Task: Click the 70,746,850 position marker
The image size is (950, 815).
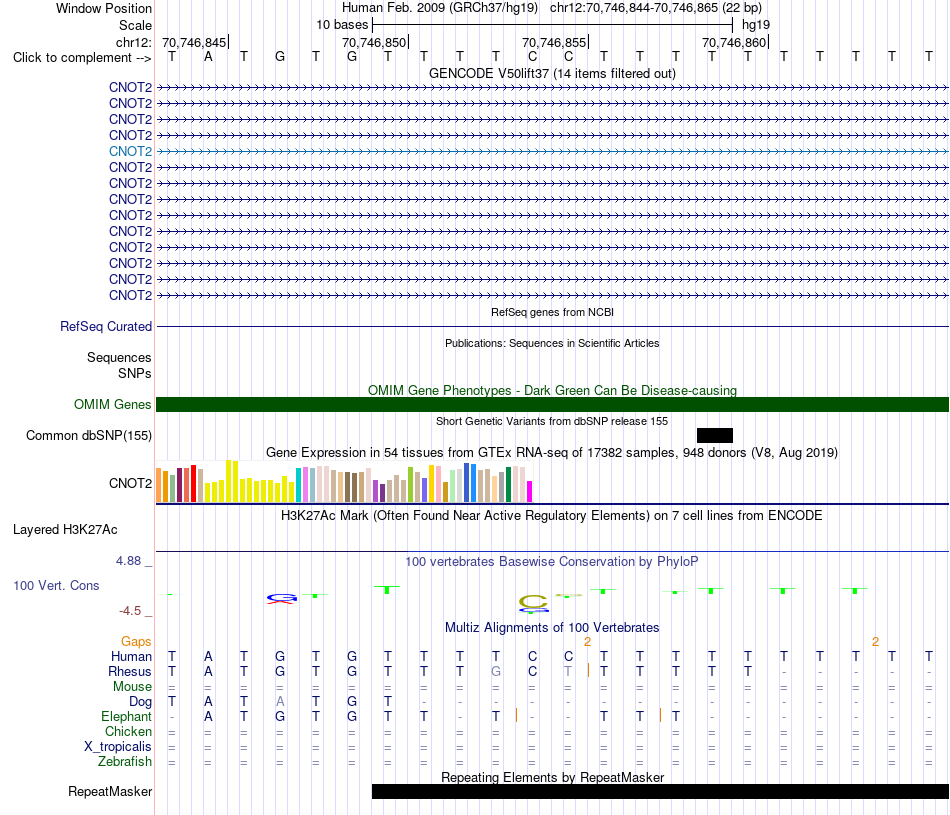Action: [x=374, y=42]
